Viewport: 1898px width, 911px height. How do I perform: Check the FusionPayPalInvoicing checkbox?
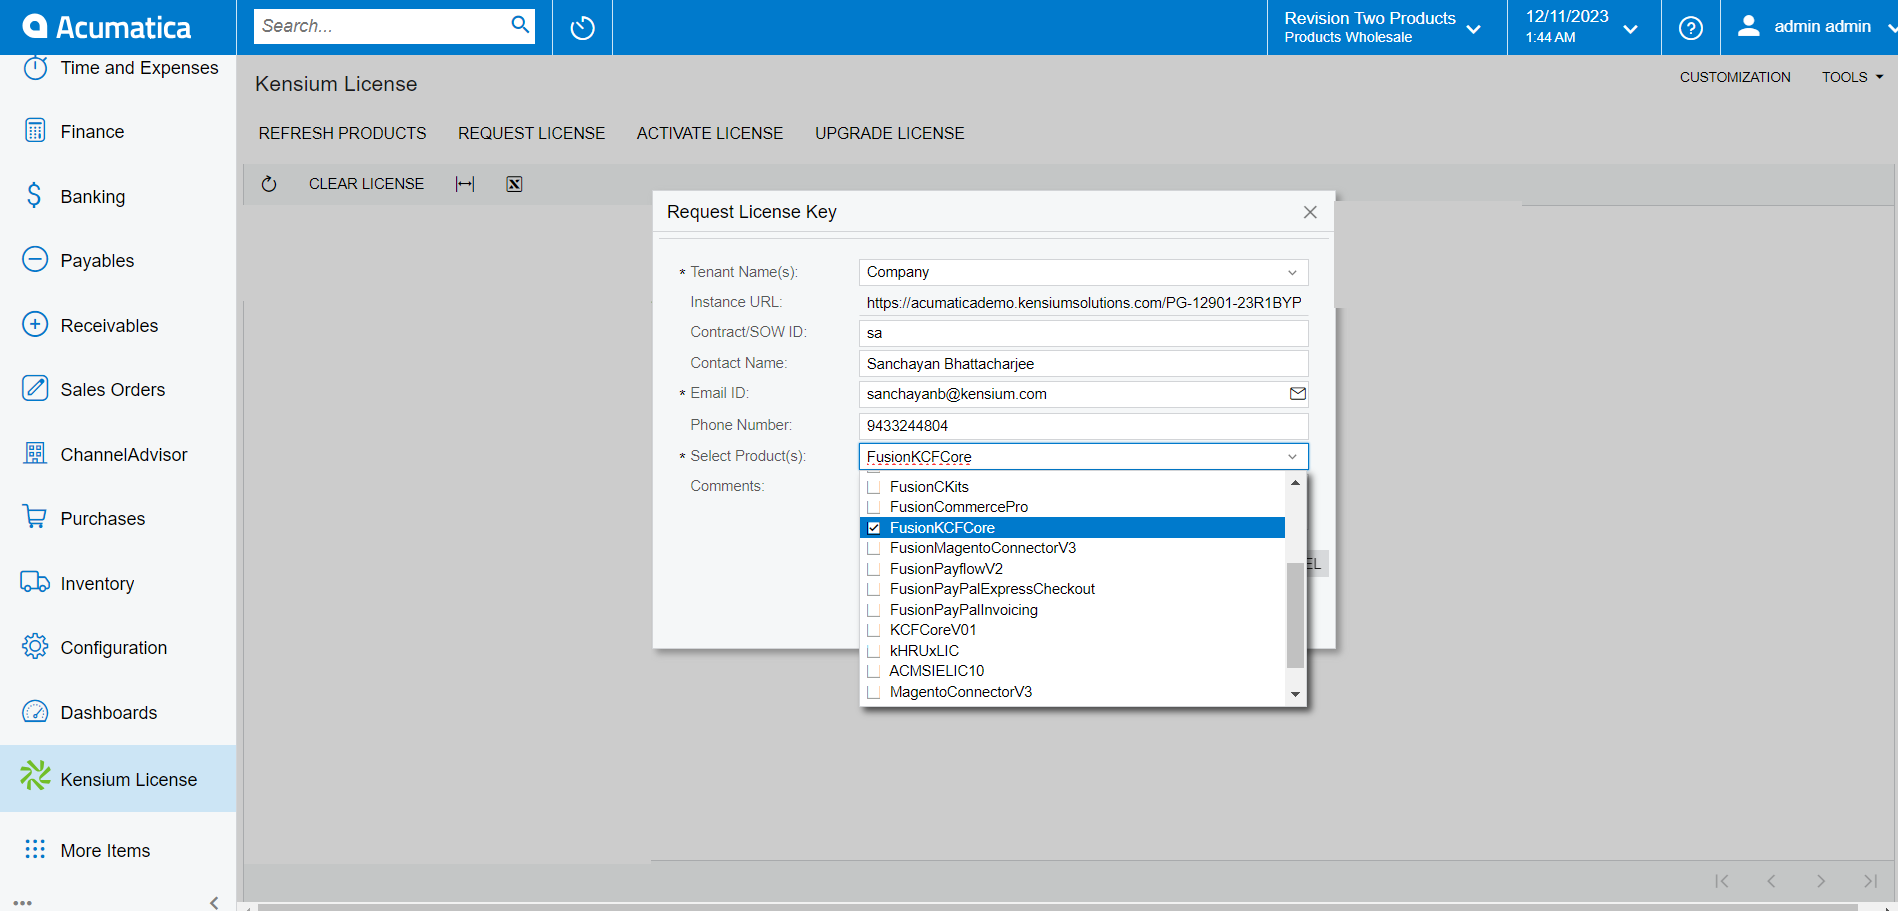pos(874,610)
